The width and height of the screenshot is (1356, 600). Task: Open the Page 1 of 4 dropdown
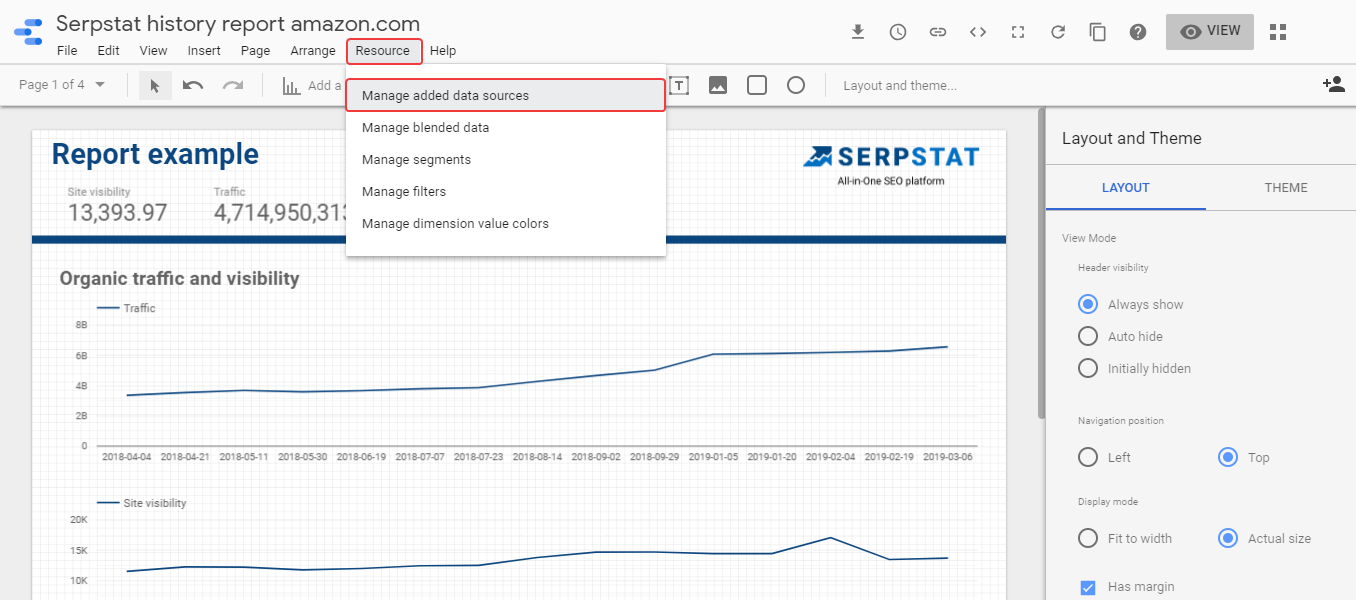coord(62,85)
